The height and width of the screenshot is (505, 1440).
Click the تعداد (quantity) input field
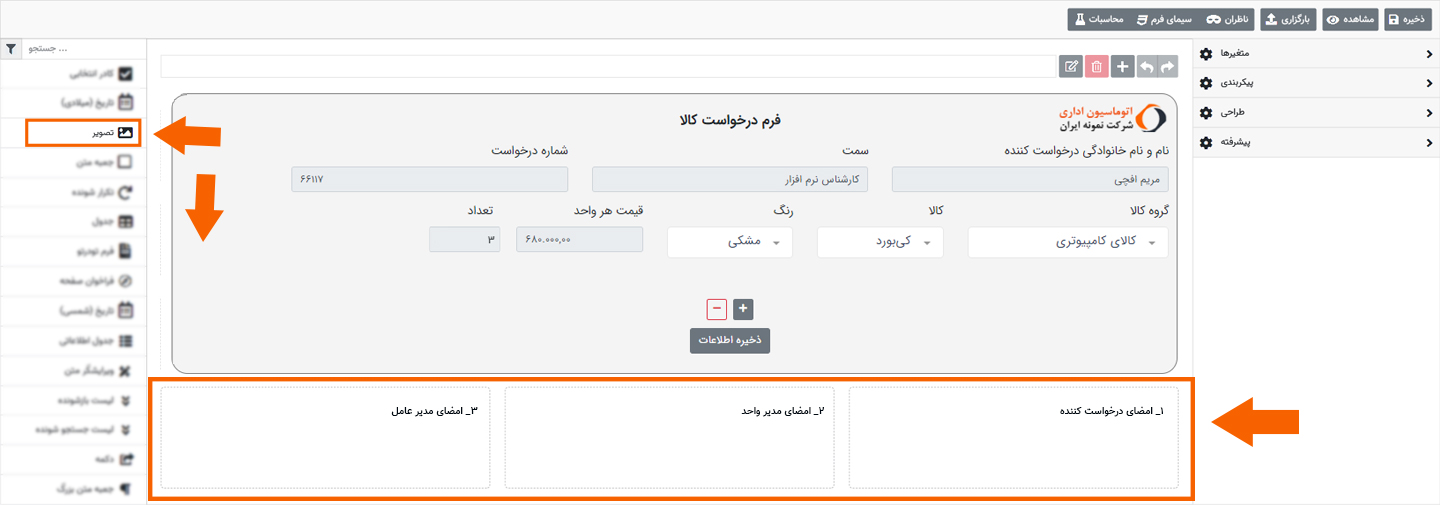click(464, 239)
